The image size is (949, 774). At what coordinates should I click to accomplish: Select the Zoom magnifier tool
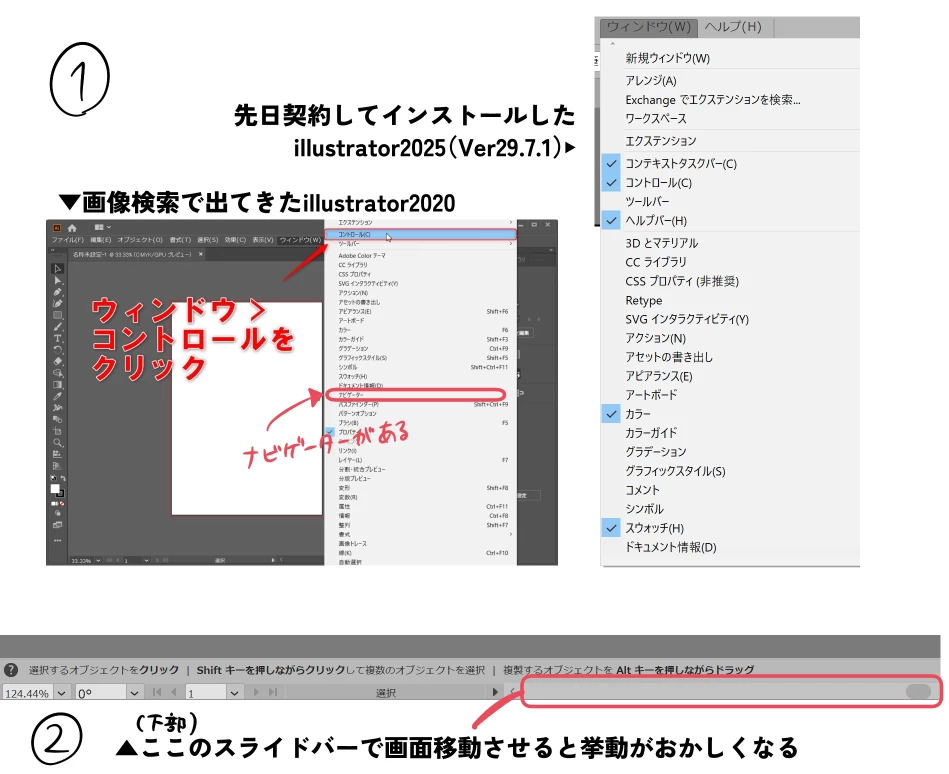(57, 443)
